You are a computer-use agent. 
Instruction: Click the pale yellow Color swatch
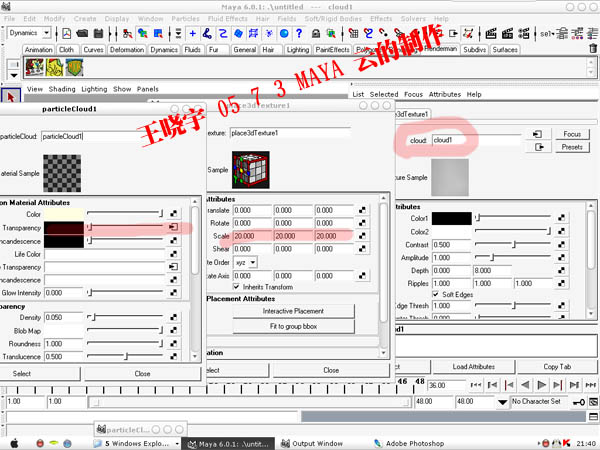click(64, 214)
